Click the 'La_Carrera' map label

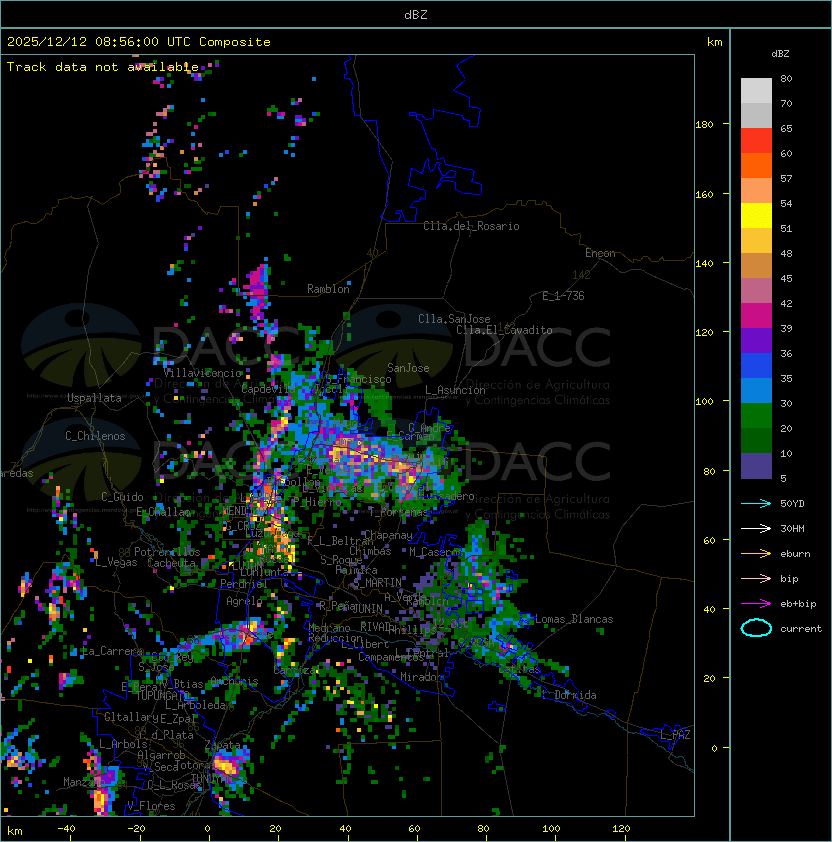(x=111, y=651)
